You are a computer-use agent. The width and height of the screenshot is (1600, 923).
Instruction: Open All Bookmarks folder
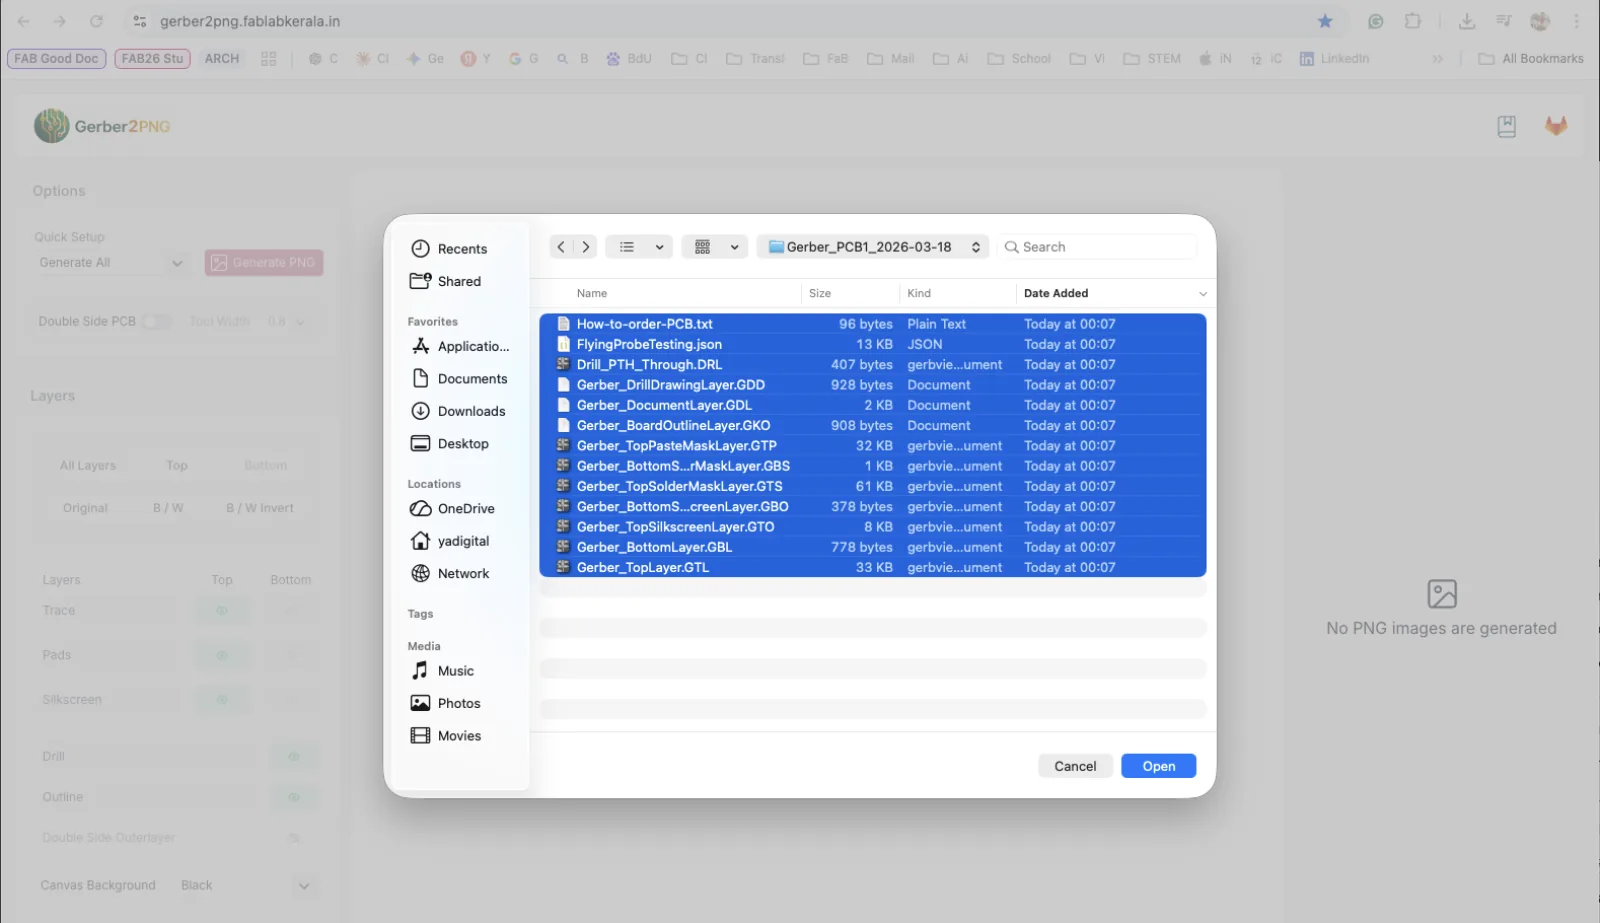1531,59
